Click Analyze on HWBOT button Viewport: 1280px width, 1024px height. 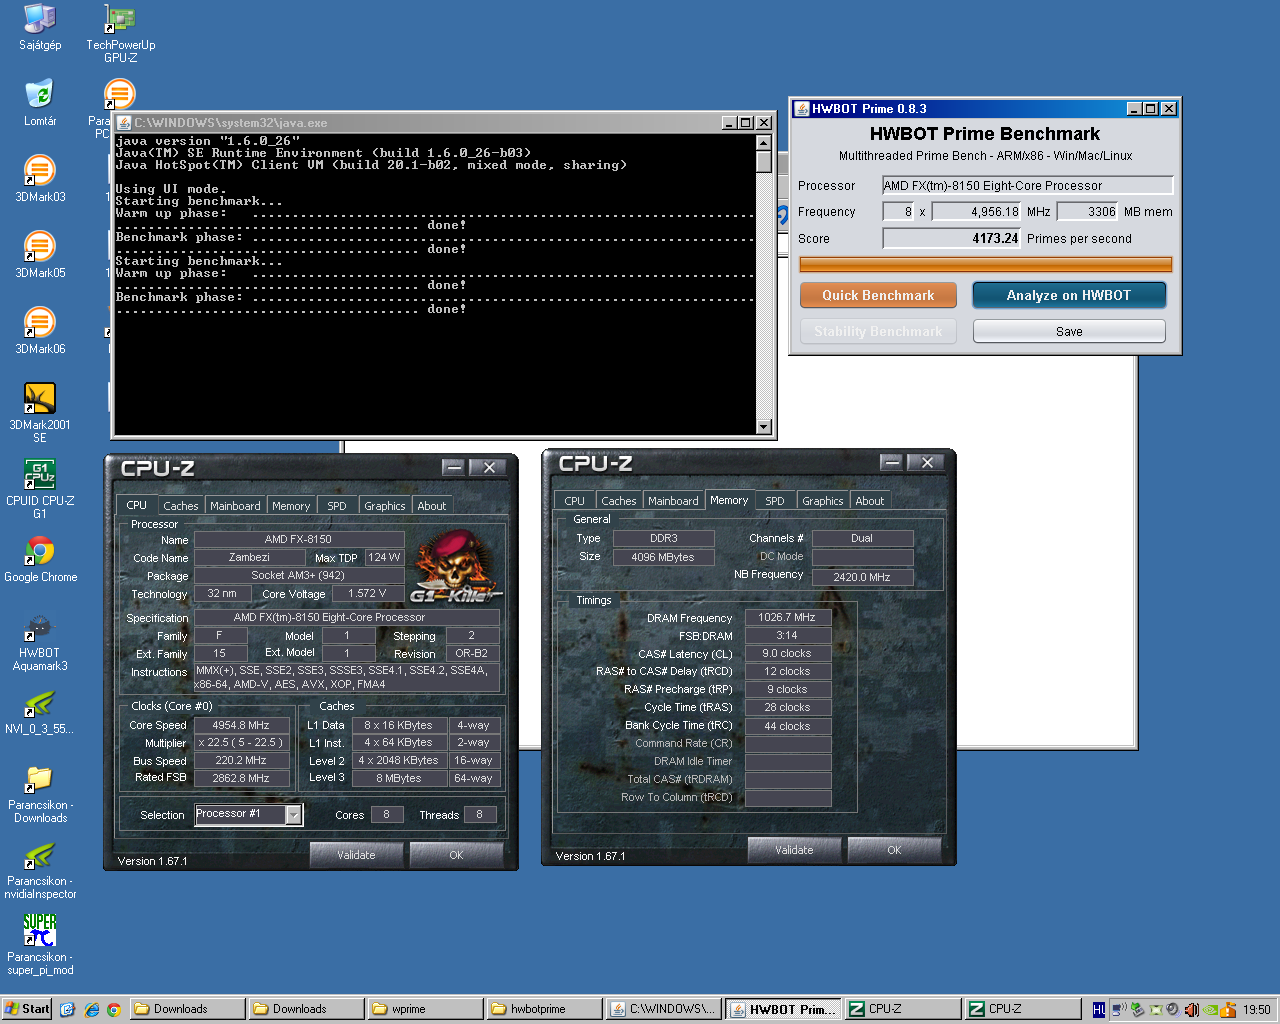coord(1069,295)
